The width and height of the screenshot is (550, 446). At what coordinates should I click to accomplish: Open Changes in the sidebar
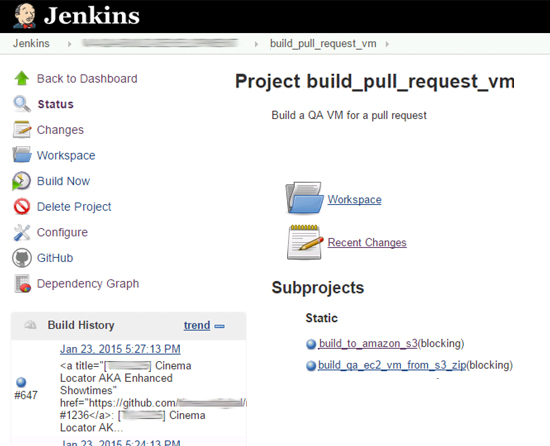click(x=60, y=130)
